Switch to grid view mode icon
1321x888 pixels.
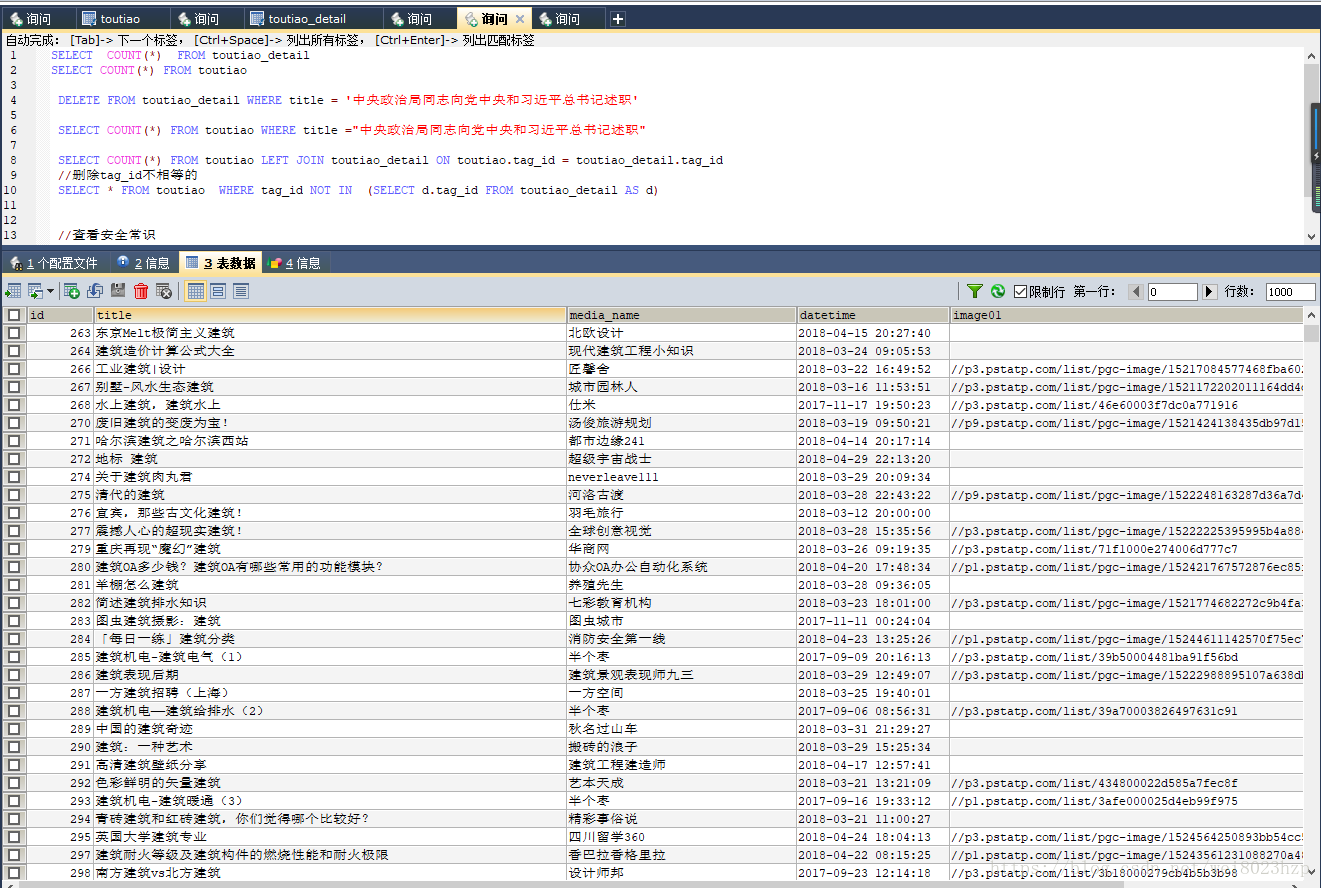point(196,291)
